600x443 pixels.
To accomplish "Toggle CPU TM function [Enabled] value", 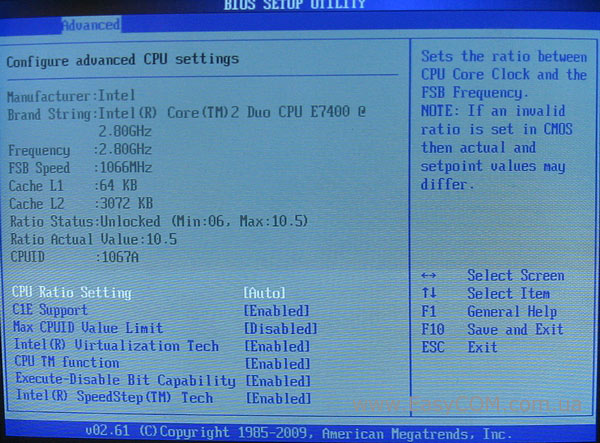I will (x=278, y=363).
